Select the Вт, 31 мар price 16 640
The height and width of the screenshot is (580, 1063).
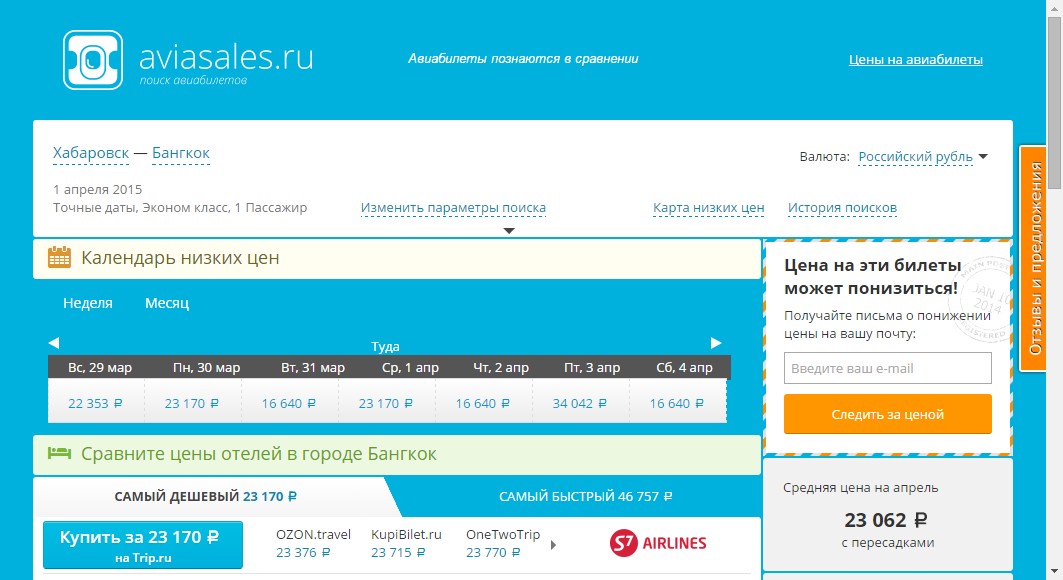(x=289, y=403)
